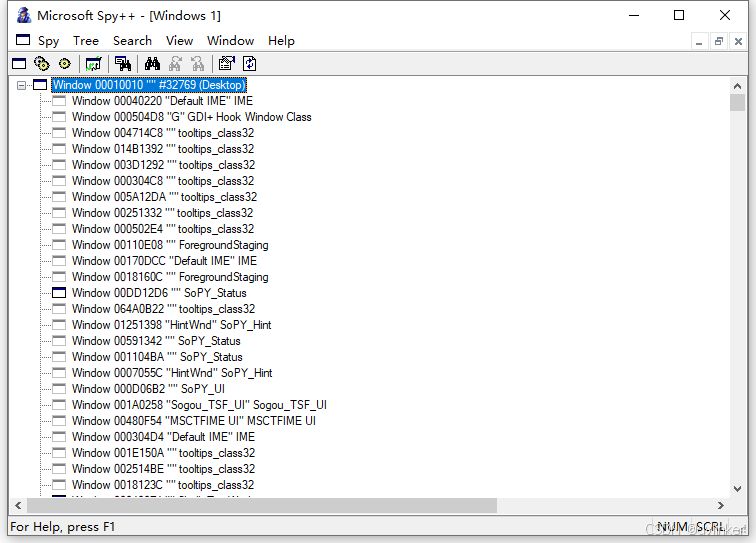The height and width of the screenshot is (543, 756).
Task: Click the window icon of "Default IME" 00040220 row
Action: tap(59, 101)
